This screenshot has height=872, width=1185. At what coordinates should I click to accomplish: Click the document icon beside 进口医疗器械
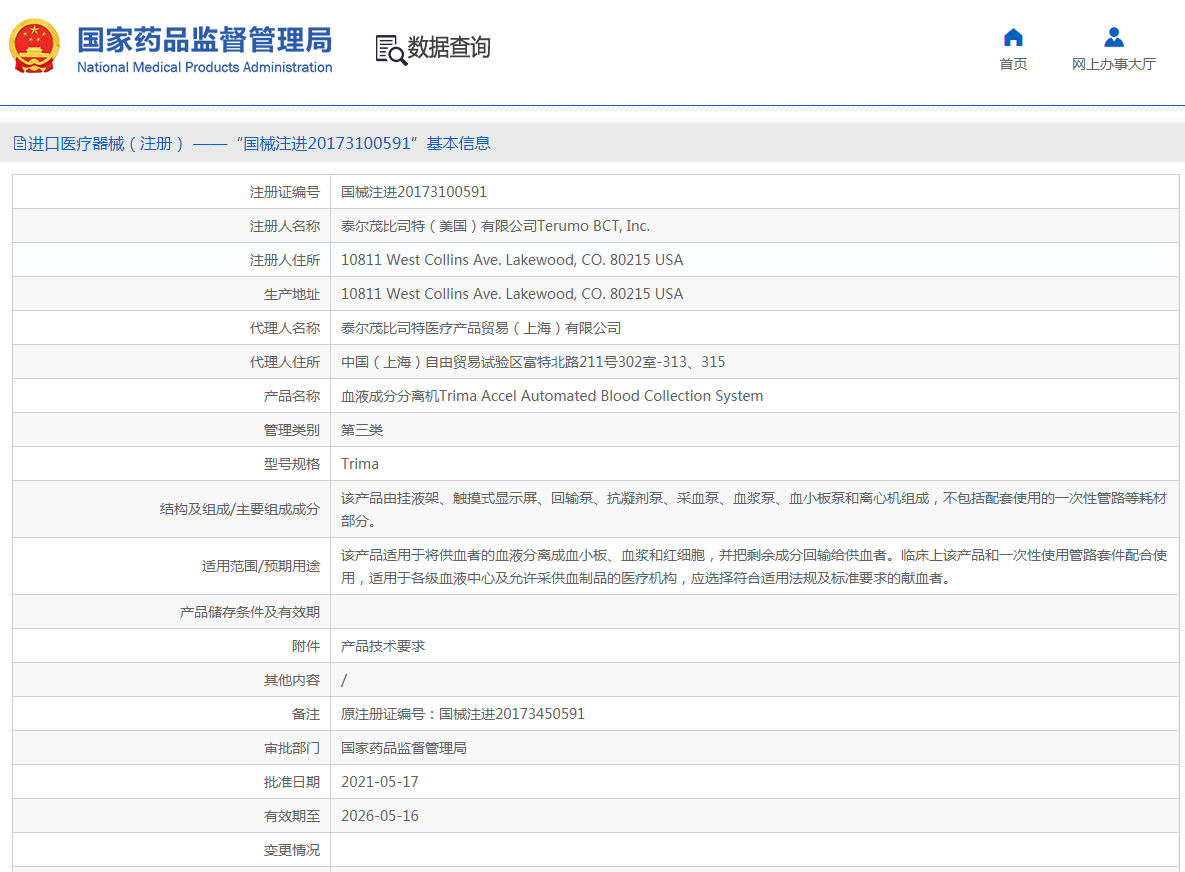tap(19, 143)
